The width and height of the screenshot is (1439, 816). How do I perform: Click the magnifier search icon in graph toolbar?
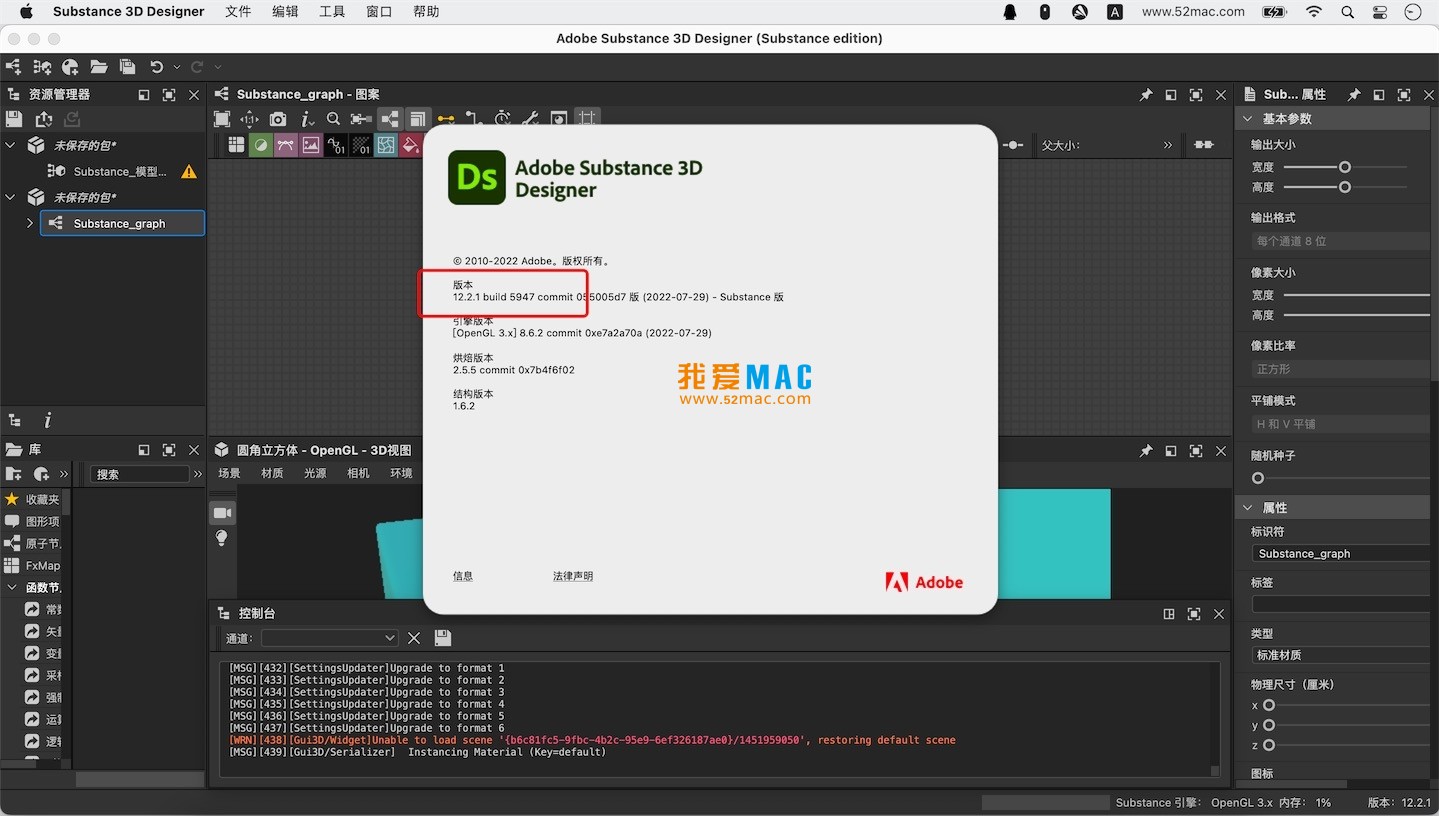(334, 119)
